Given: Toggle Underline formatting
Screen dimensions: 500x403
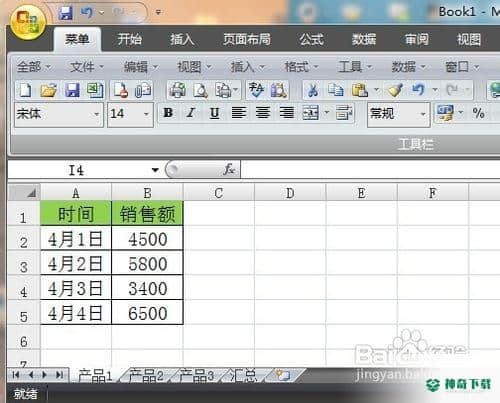Looking at the screenshot, I should click(215, 113).
